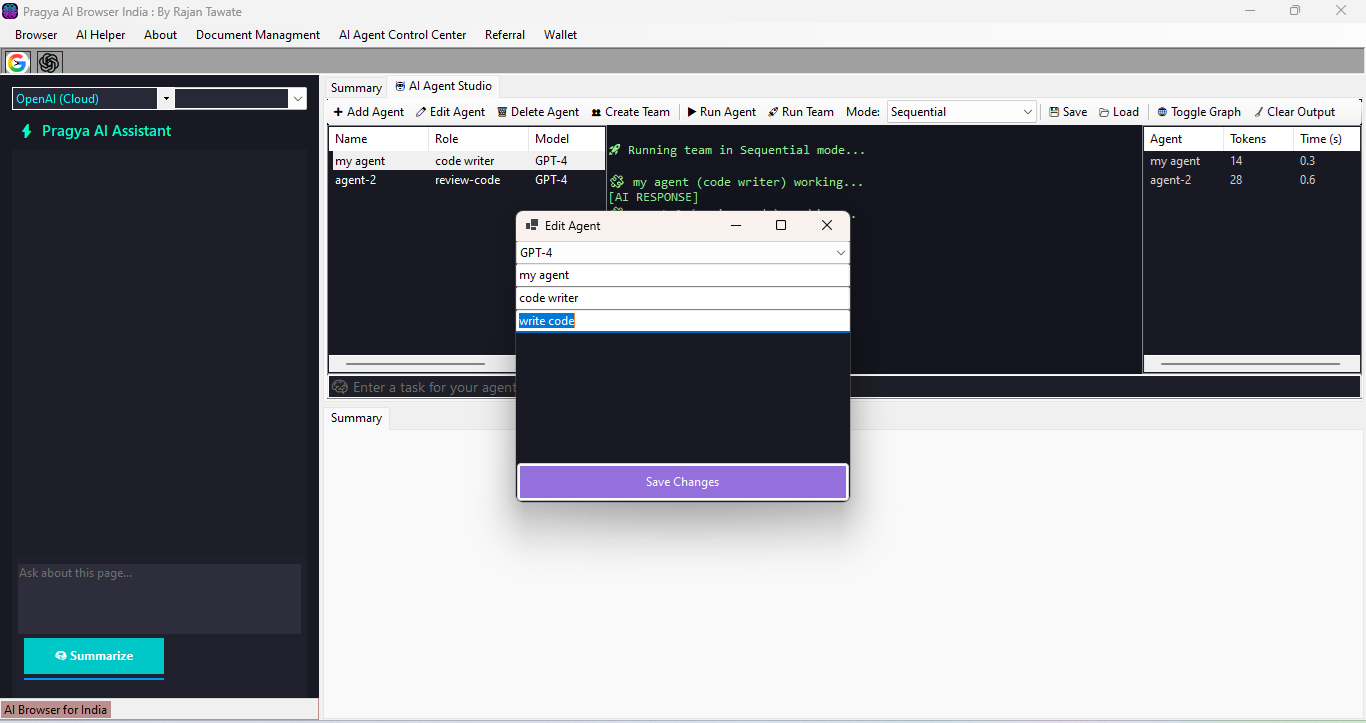Open the AI Agent Control Center menu
Screen dimensions: 1366x723
pos(402,35)
